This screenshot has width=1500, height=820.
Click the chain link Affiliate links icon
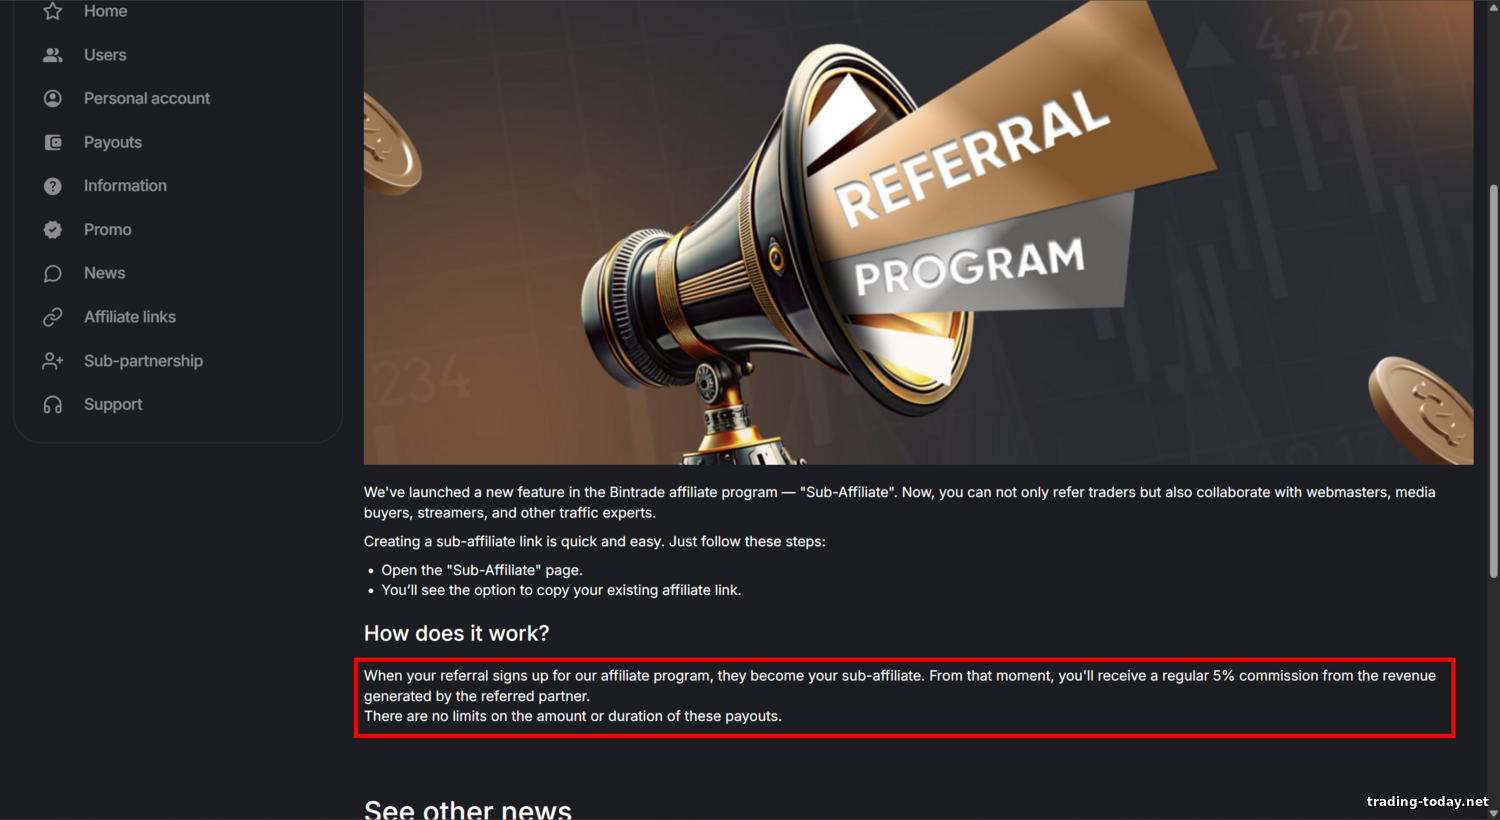pos(53,317)
